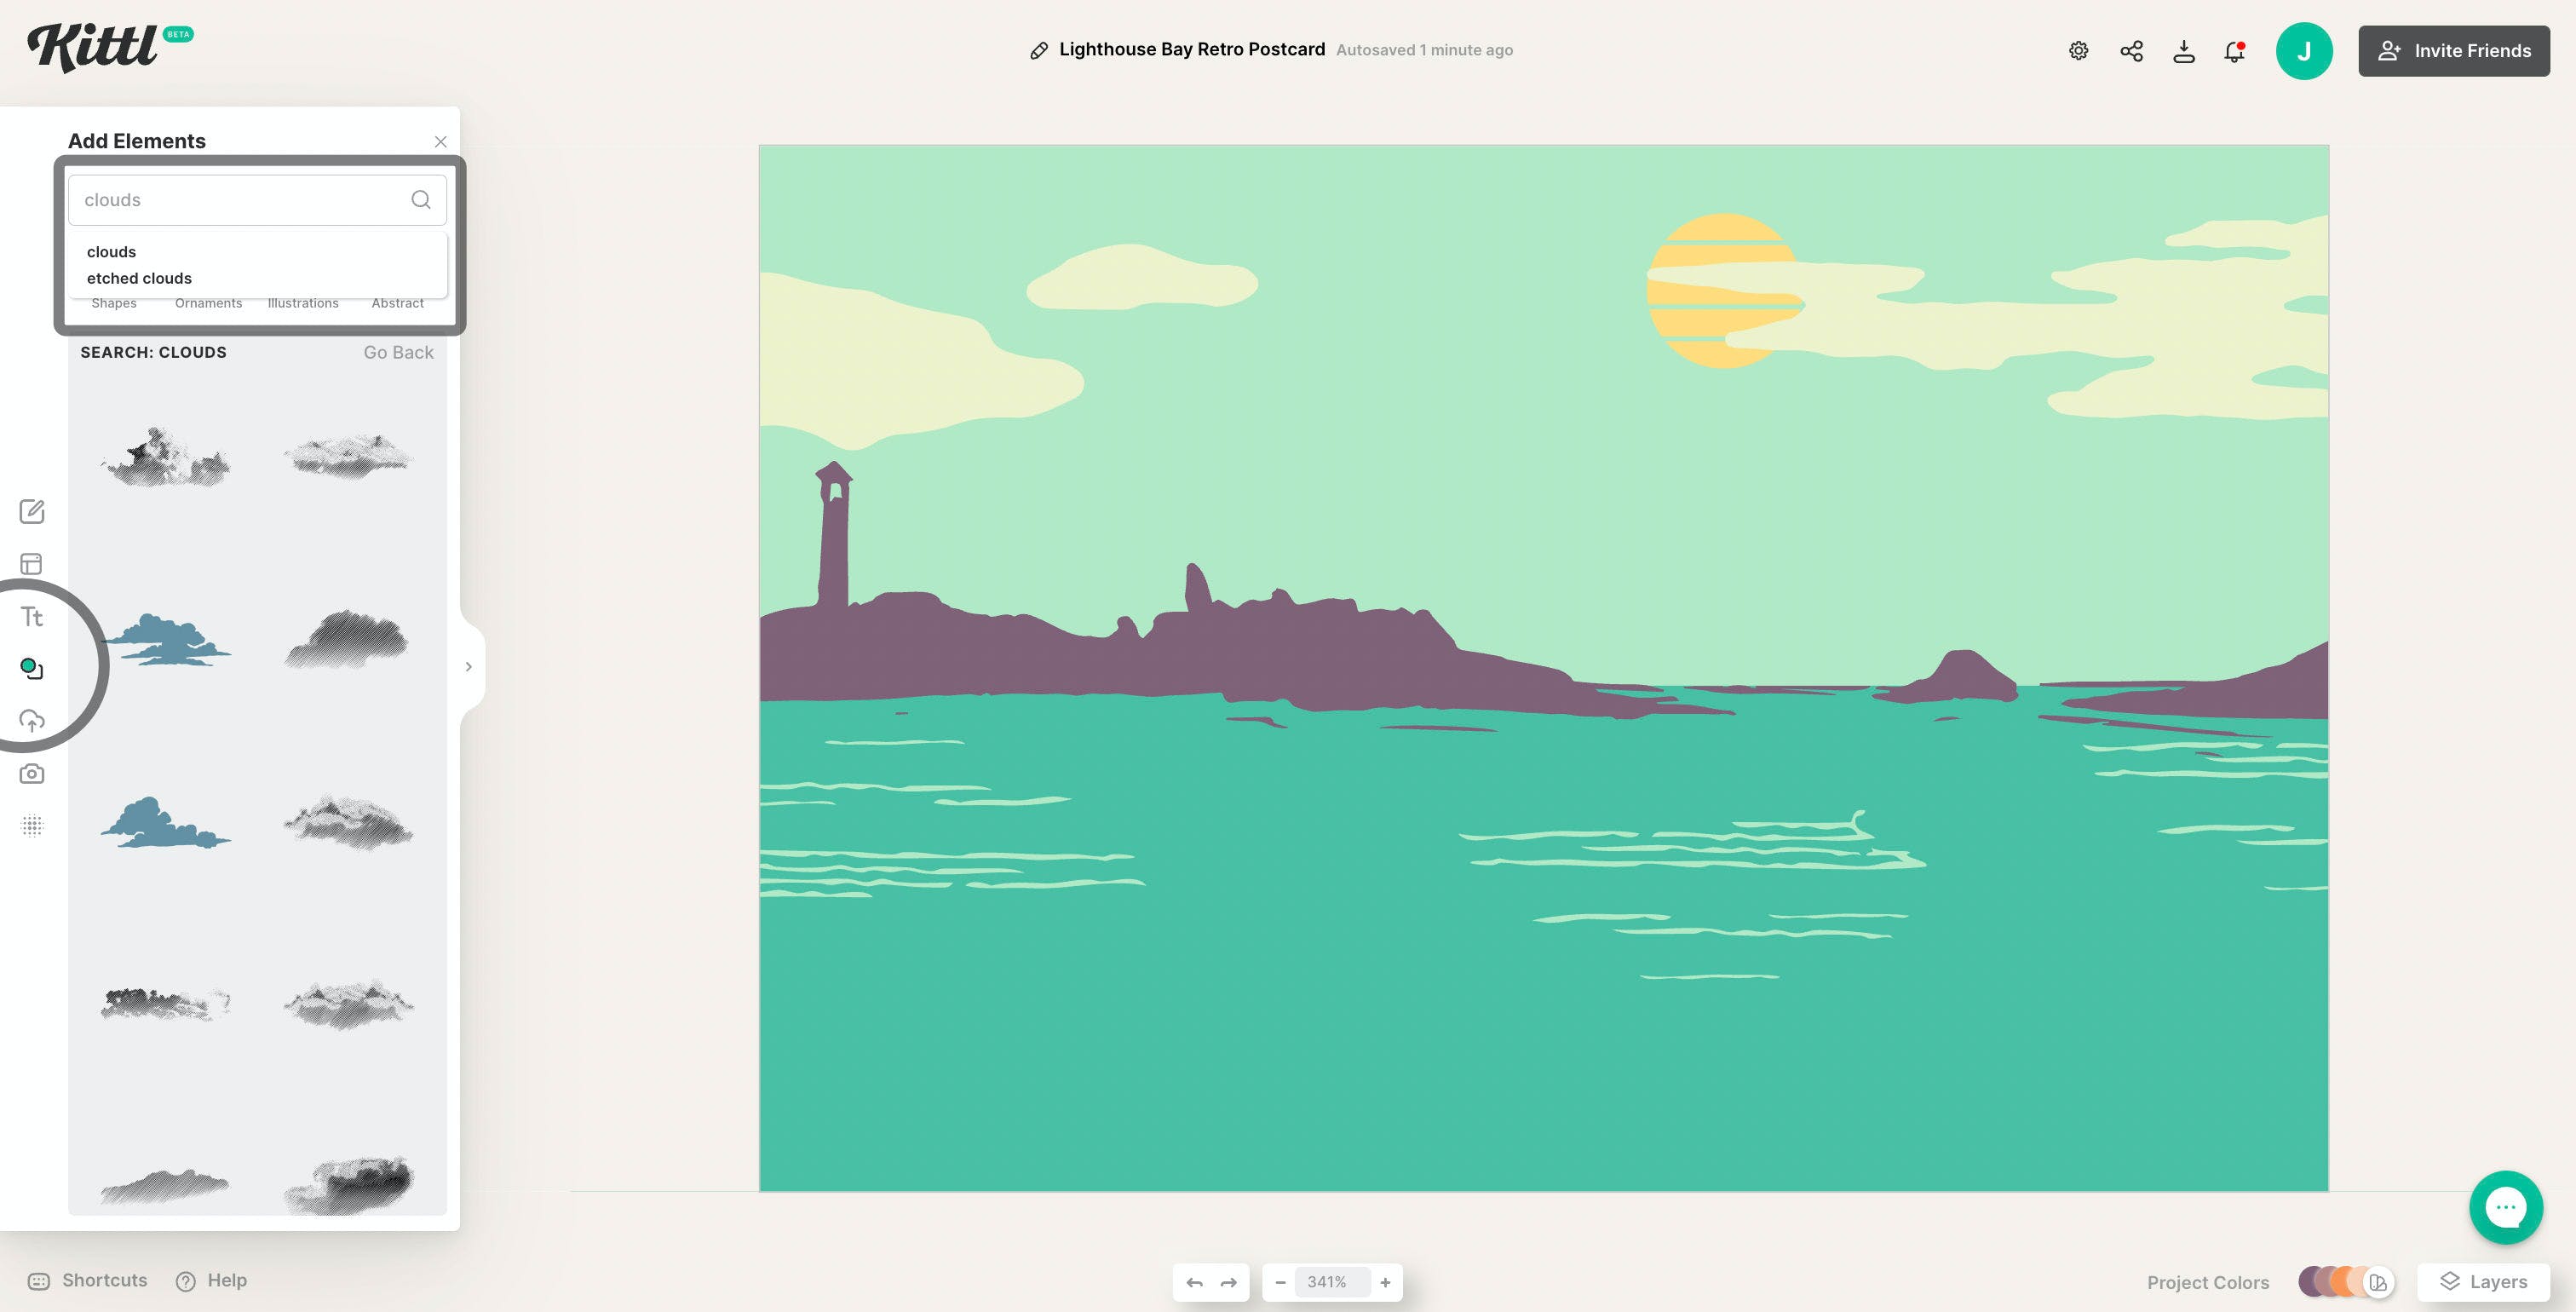Open the notifications bell
This screenshot has width=2576, height=1312.
point(2235,51)
